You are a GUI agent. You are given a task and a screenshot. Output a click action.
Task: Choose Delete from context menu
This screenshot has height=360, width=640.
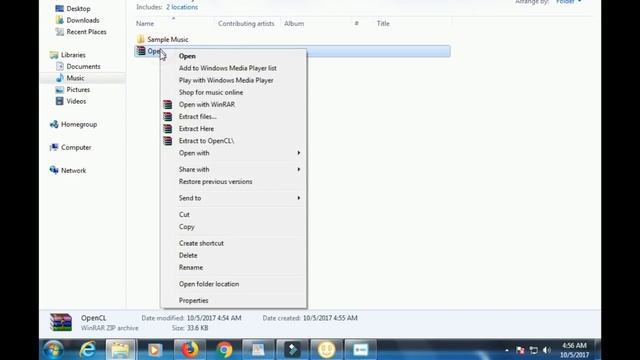(188, 256)
